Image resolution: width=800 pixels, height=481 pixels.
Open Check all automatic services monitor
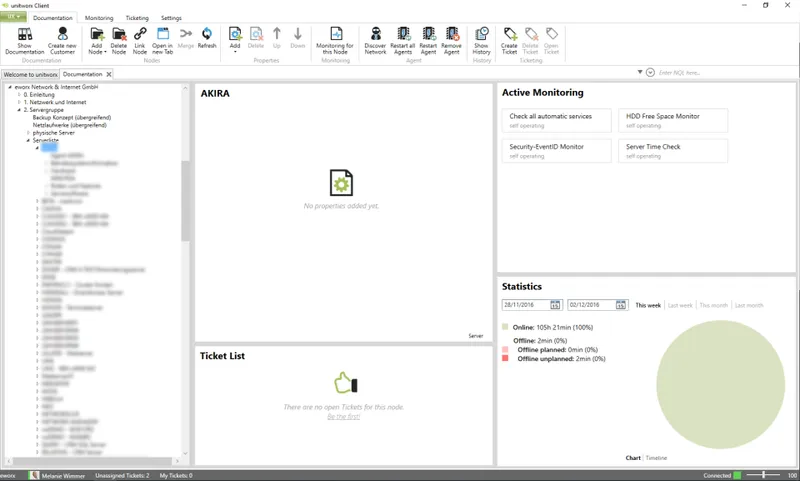click(557, 120)
